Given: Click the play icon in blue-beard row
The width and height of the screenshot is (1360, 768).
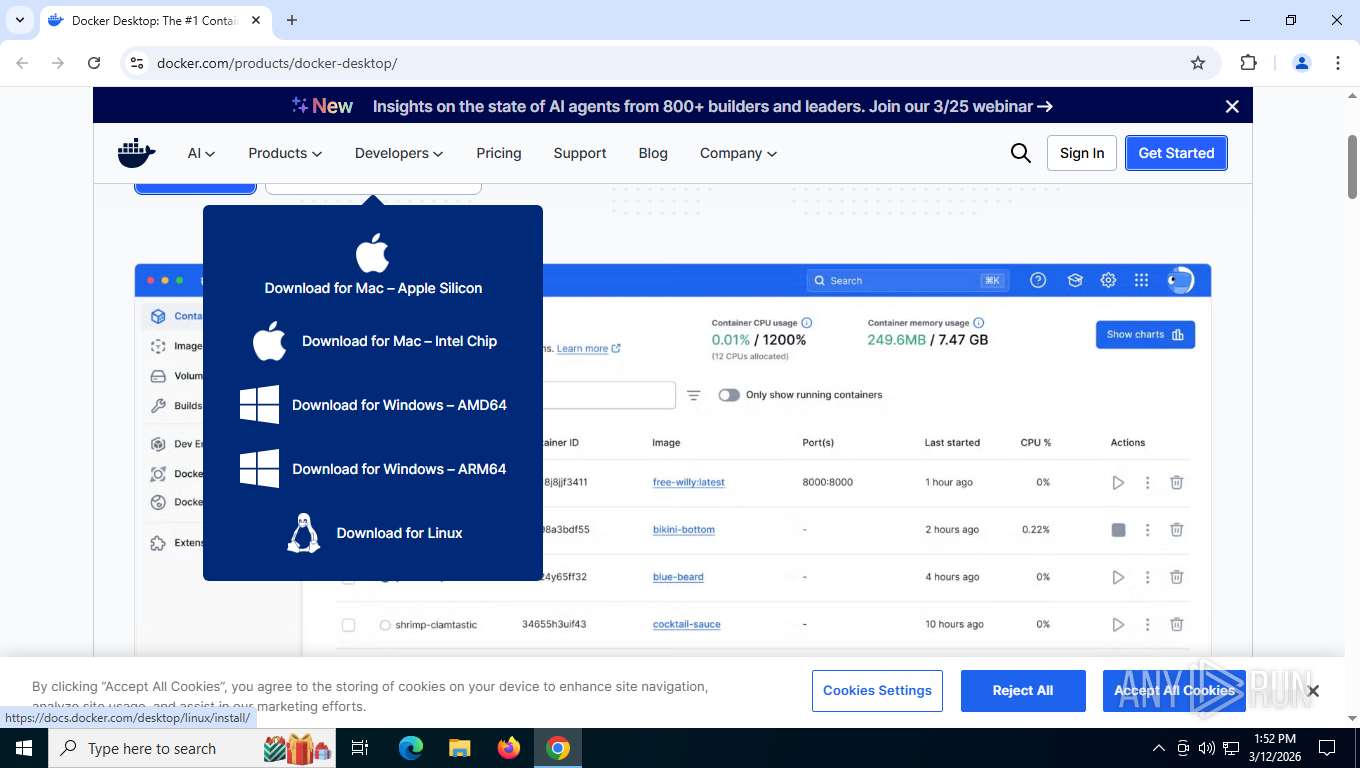Looking at the screenshot, I should 1118,577.
